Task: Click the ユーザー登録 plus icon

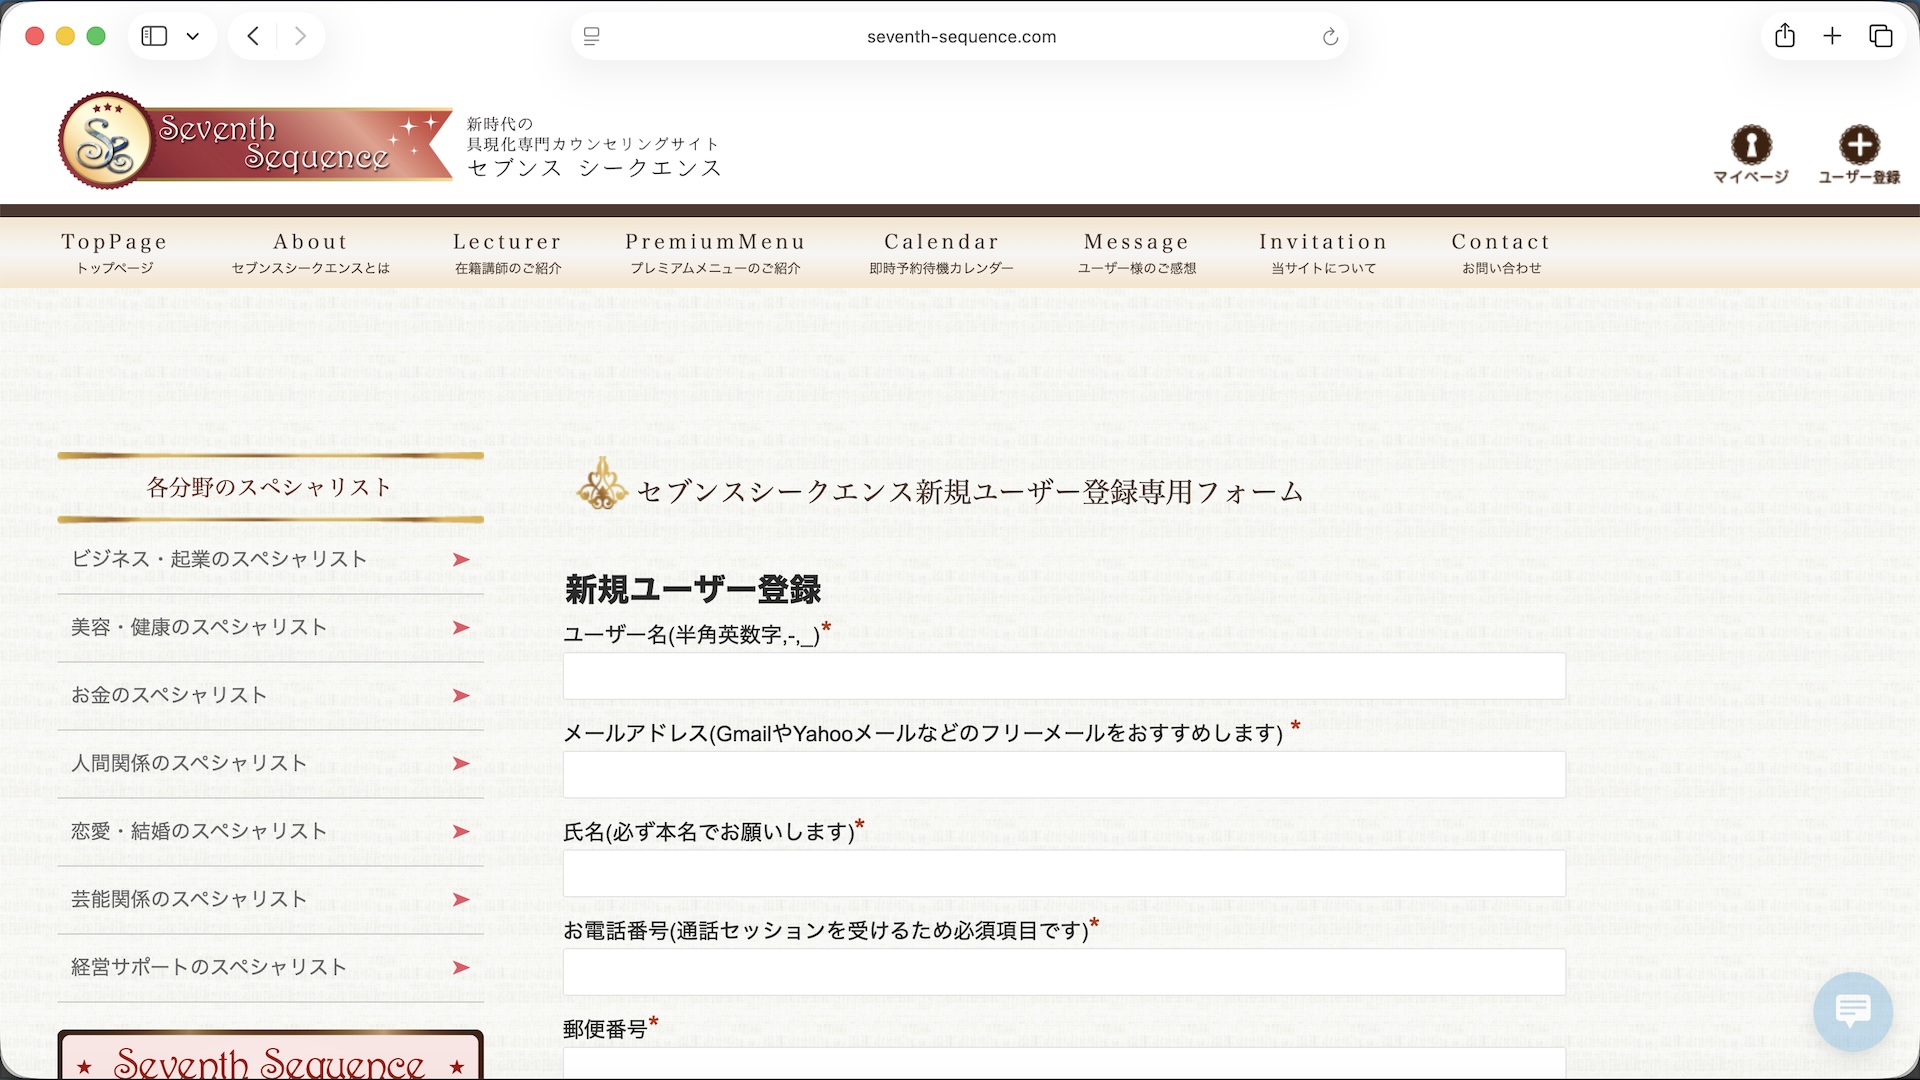Action: (x=1859, y=146)
